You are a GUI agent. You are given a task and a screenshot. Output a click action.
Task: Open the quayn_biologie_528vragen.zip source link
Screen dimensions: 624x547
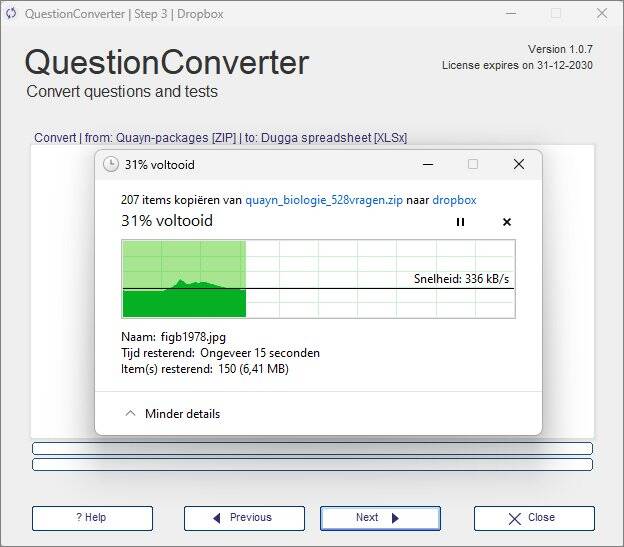click(324, 200)
